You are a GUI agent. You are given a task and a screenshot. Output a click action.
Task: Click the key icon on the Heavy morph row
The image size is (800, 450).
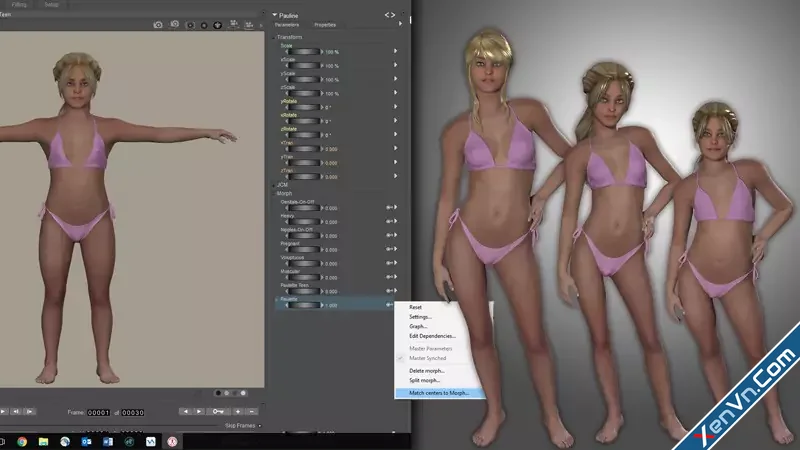point(389,221)
